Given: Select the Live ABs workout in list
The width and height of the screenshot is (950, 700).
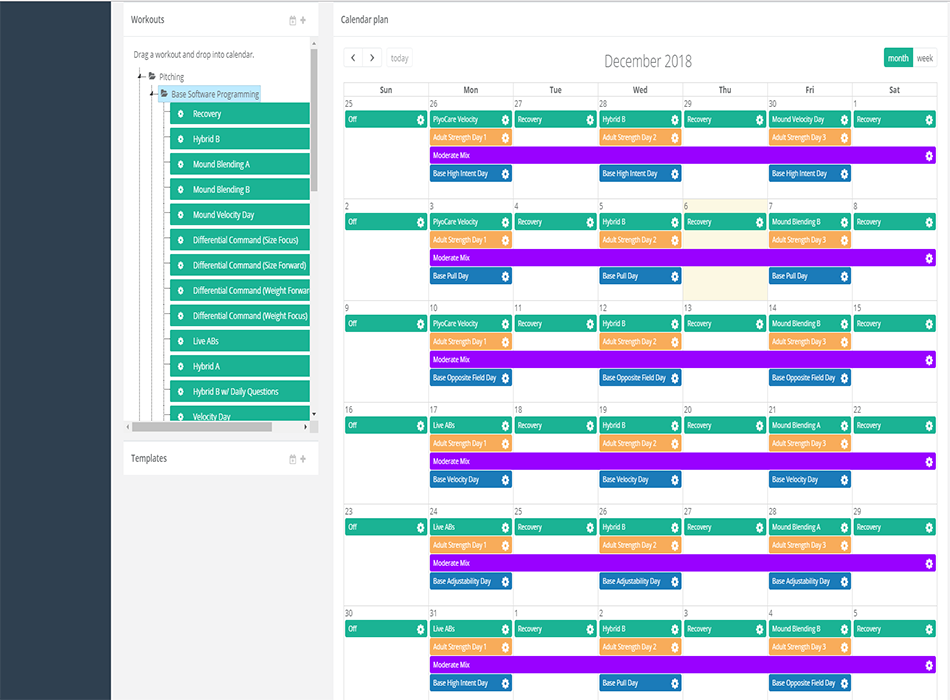Looking at the screenshot, I should click(x=240, y=341).
